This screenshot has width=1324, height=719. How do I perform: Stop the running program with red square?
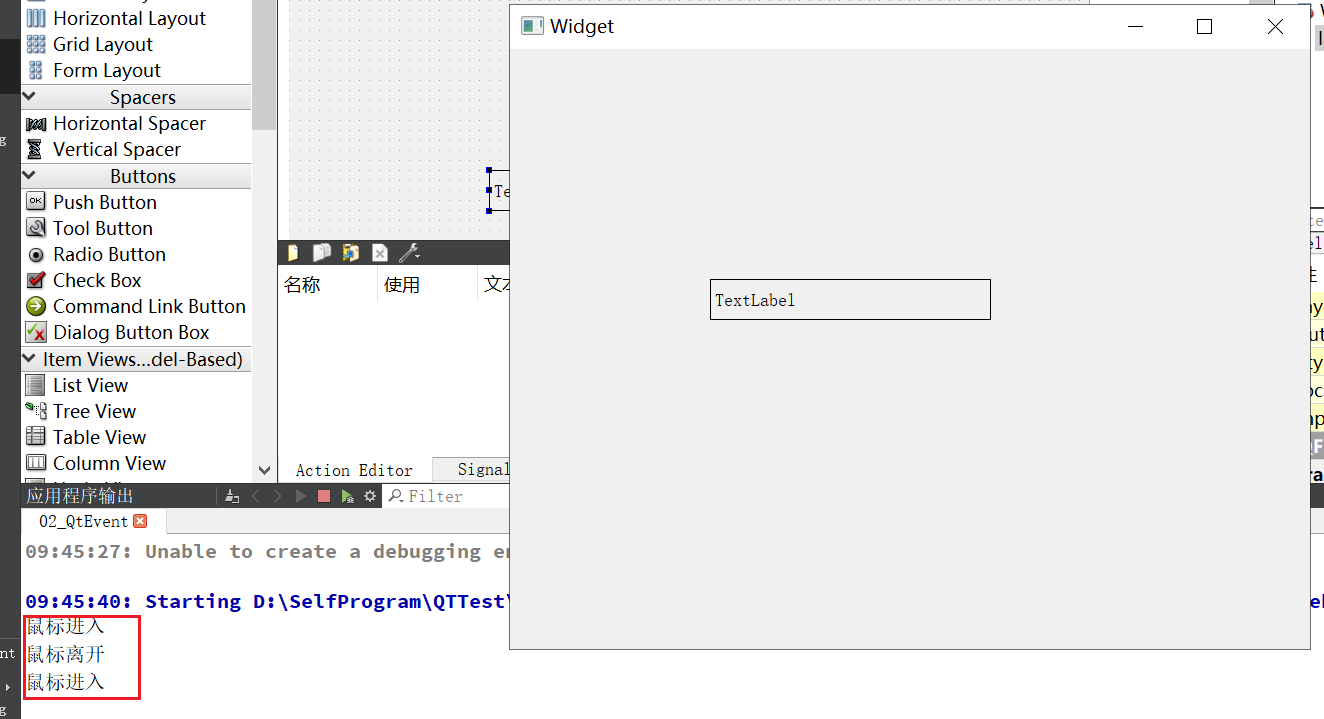[323, 496]
